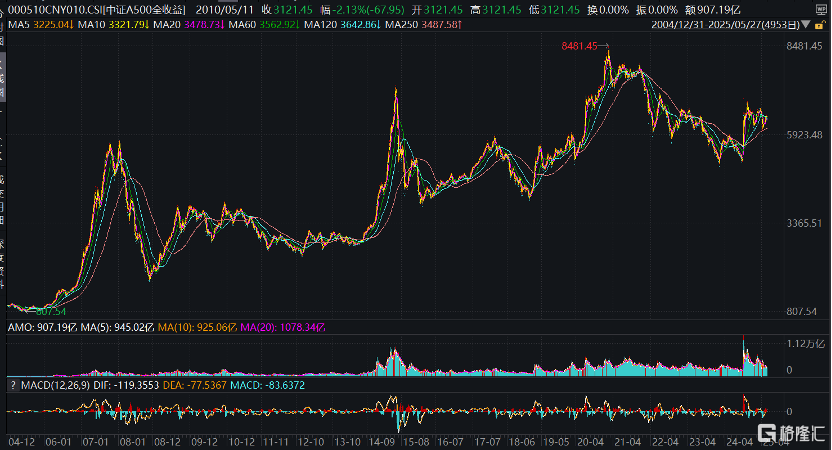Click the 24-04 date on time axis
The image size is (832, 450).
coord(739,442)
